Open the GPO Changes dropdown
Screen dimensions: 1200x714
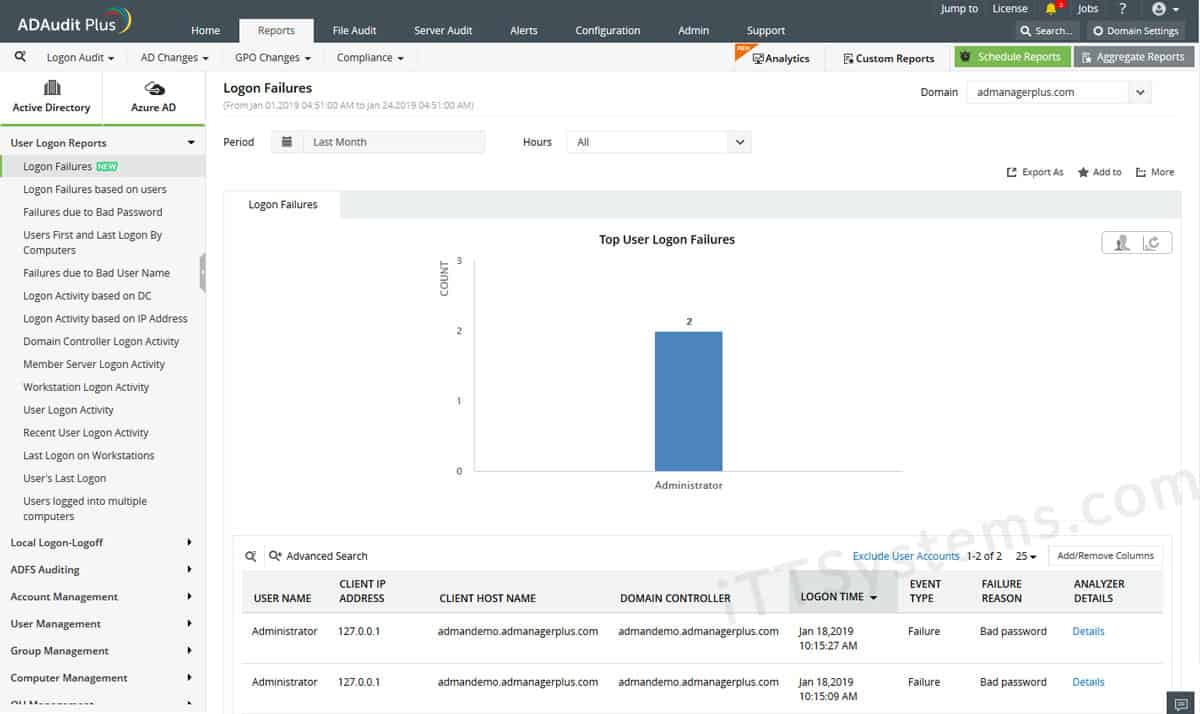[x=273, y=58]
